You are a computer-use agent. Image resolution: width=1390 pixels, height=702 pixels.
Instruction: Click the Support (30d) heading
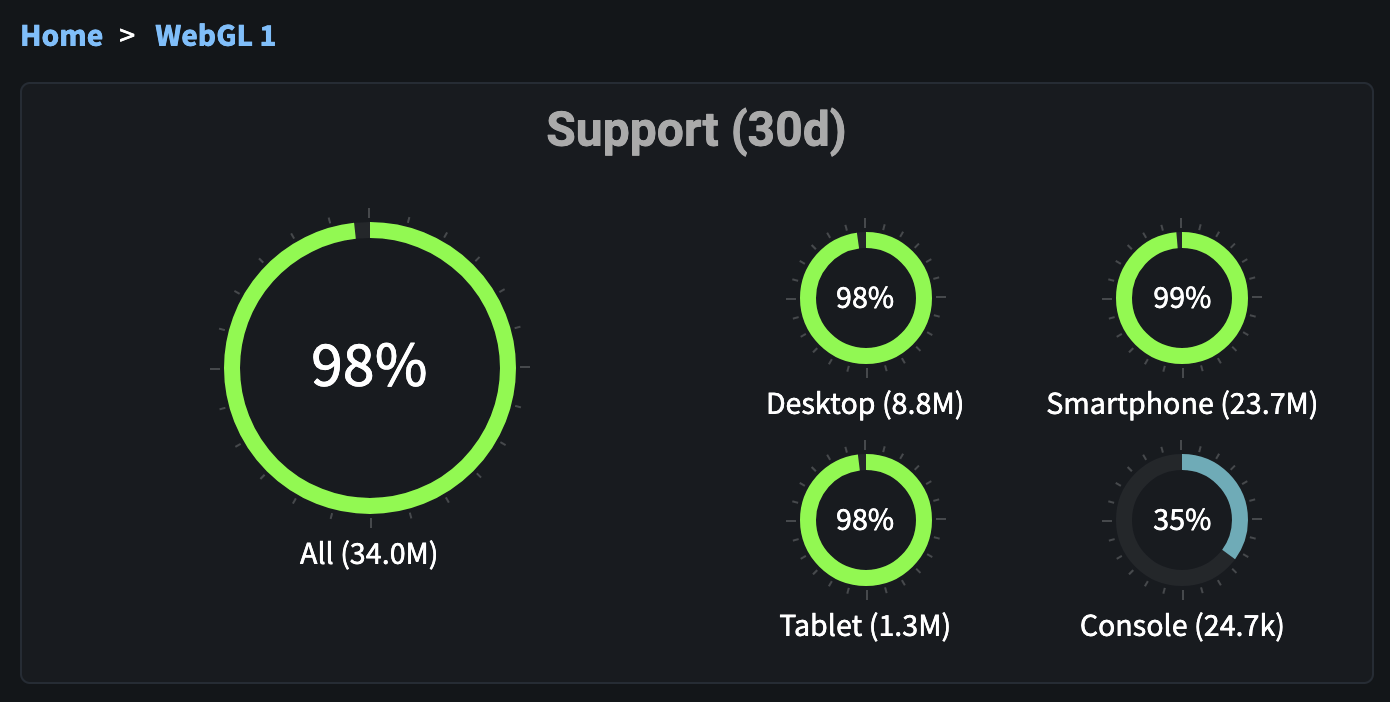pos(695,131)
